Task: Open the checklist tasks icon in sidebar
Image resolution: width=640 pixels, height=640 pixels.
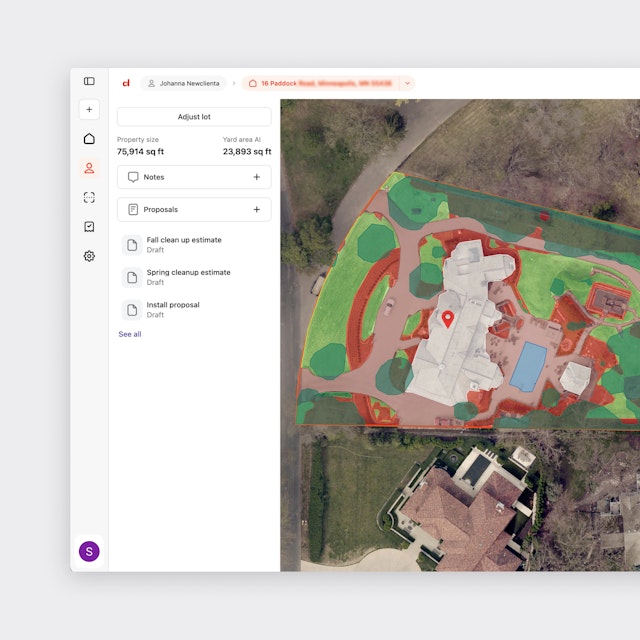Action: tap(89, 227)
